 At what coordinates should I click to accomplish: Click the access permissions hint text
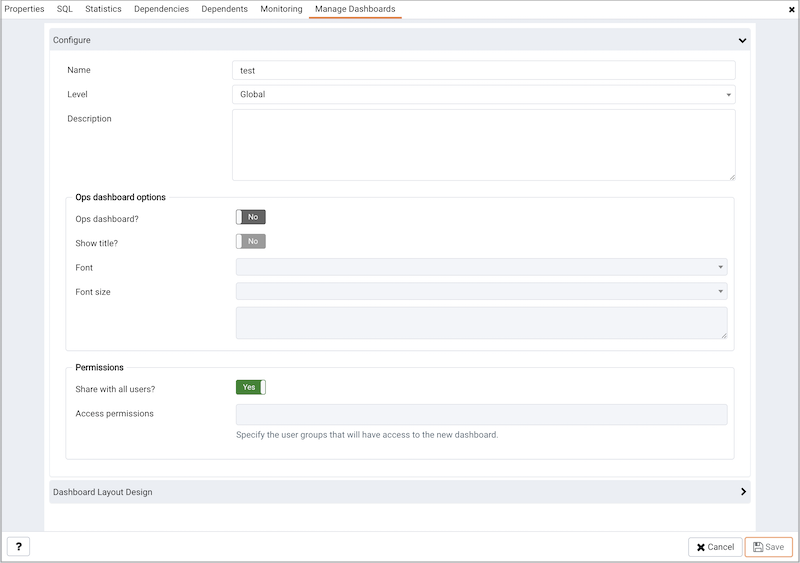pyautogui.click(x=367, y=435)
